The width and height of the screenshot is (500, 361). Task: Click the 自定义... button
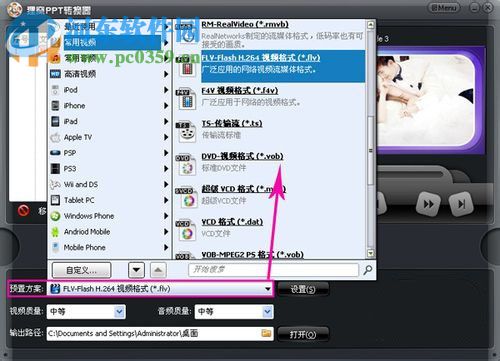coord(81,270)
